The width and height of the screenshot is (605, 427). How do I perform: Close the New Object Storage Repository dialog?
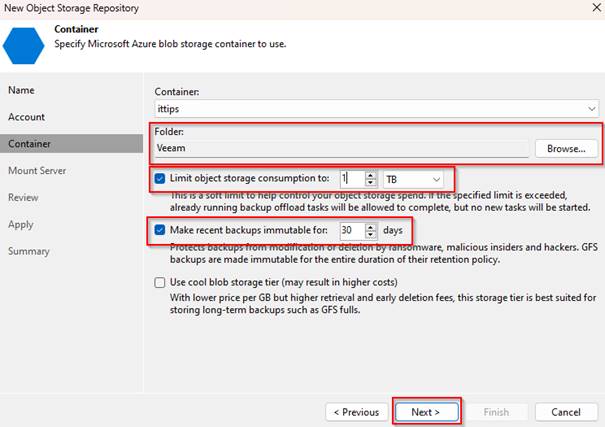(x=597, y=7)
